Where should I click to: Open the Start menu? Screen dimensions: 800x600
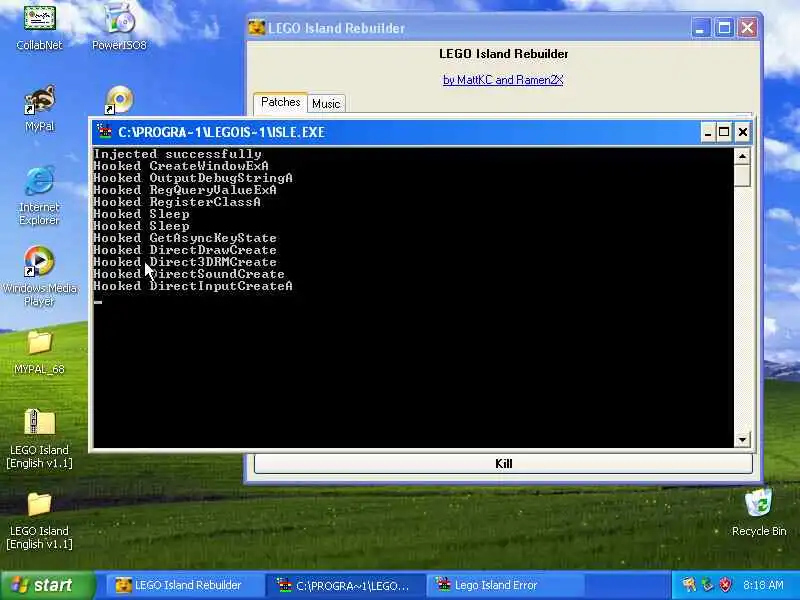[x=47, y=585]
